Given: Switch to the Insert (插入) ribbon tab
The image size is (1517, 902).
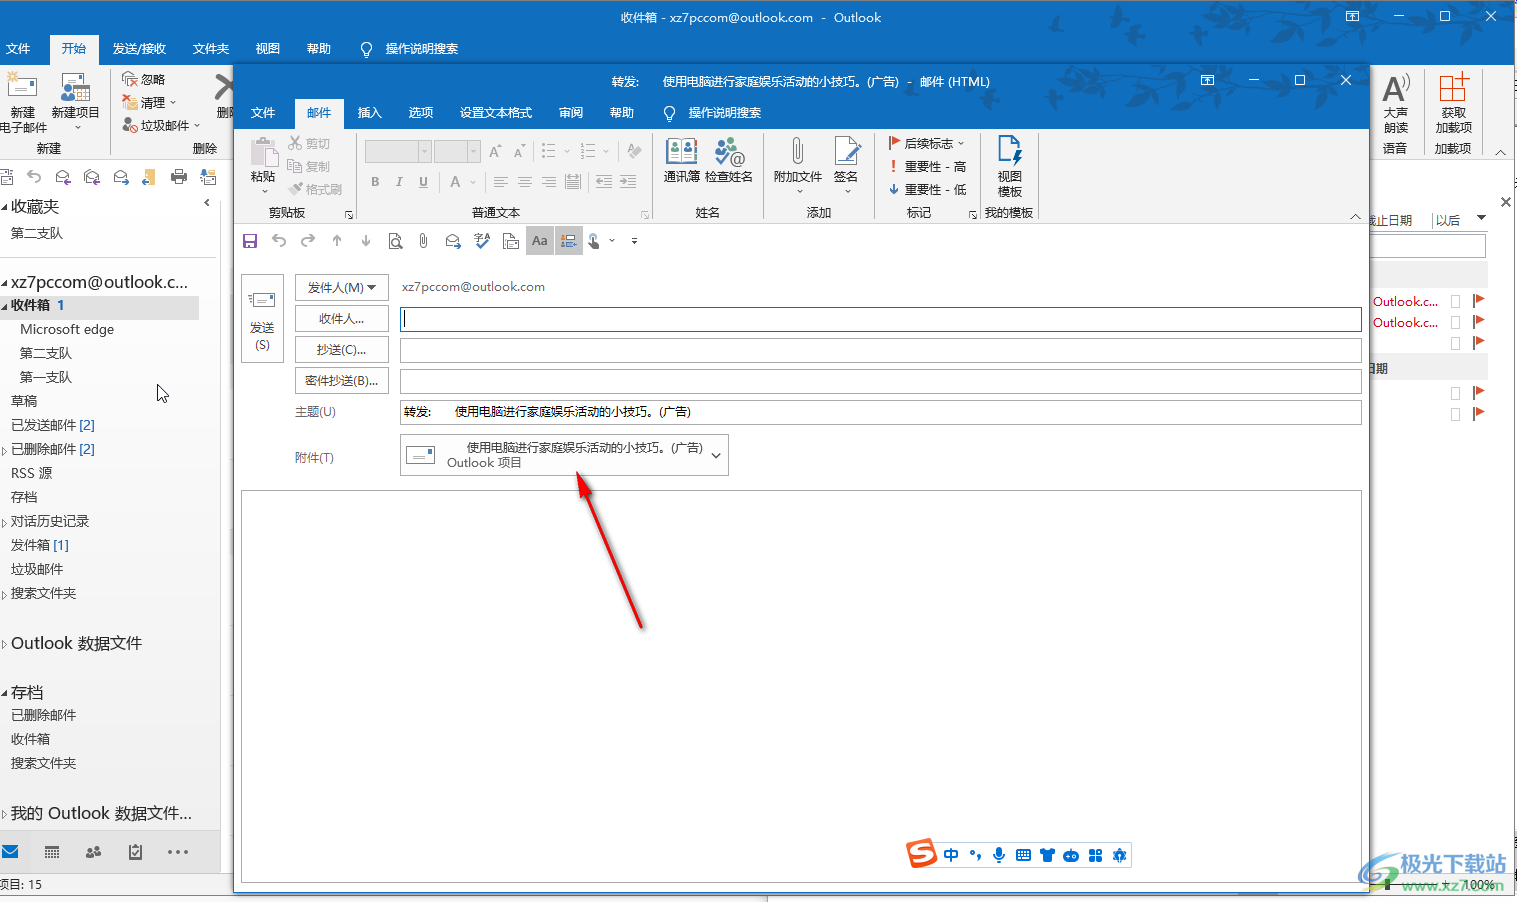Looking at the screenshot, I should tap(370, 113).
